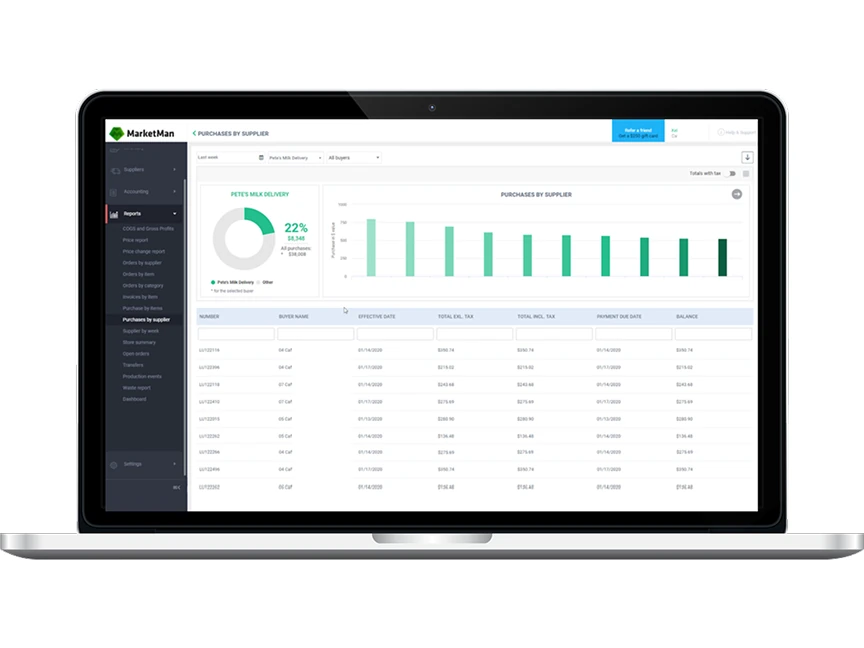The width and height of the screenshot is (864, 648).
Task: Click the Settings gear icon in sidebar
Action: coord(114,464)
